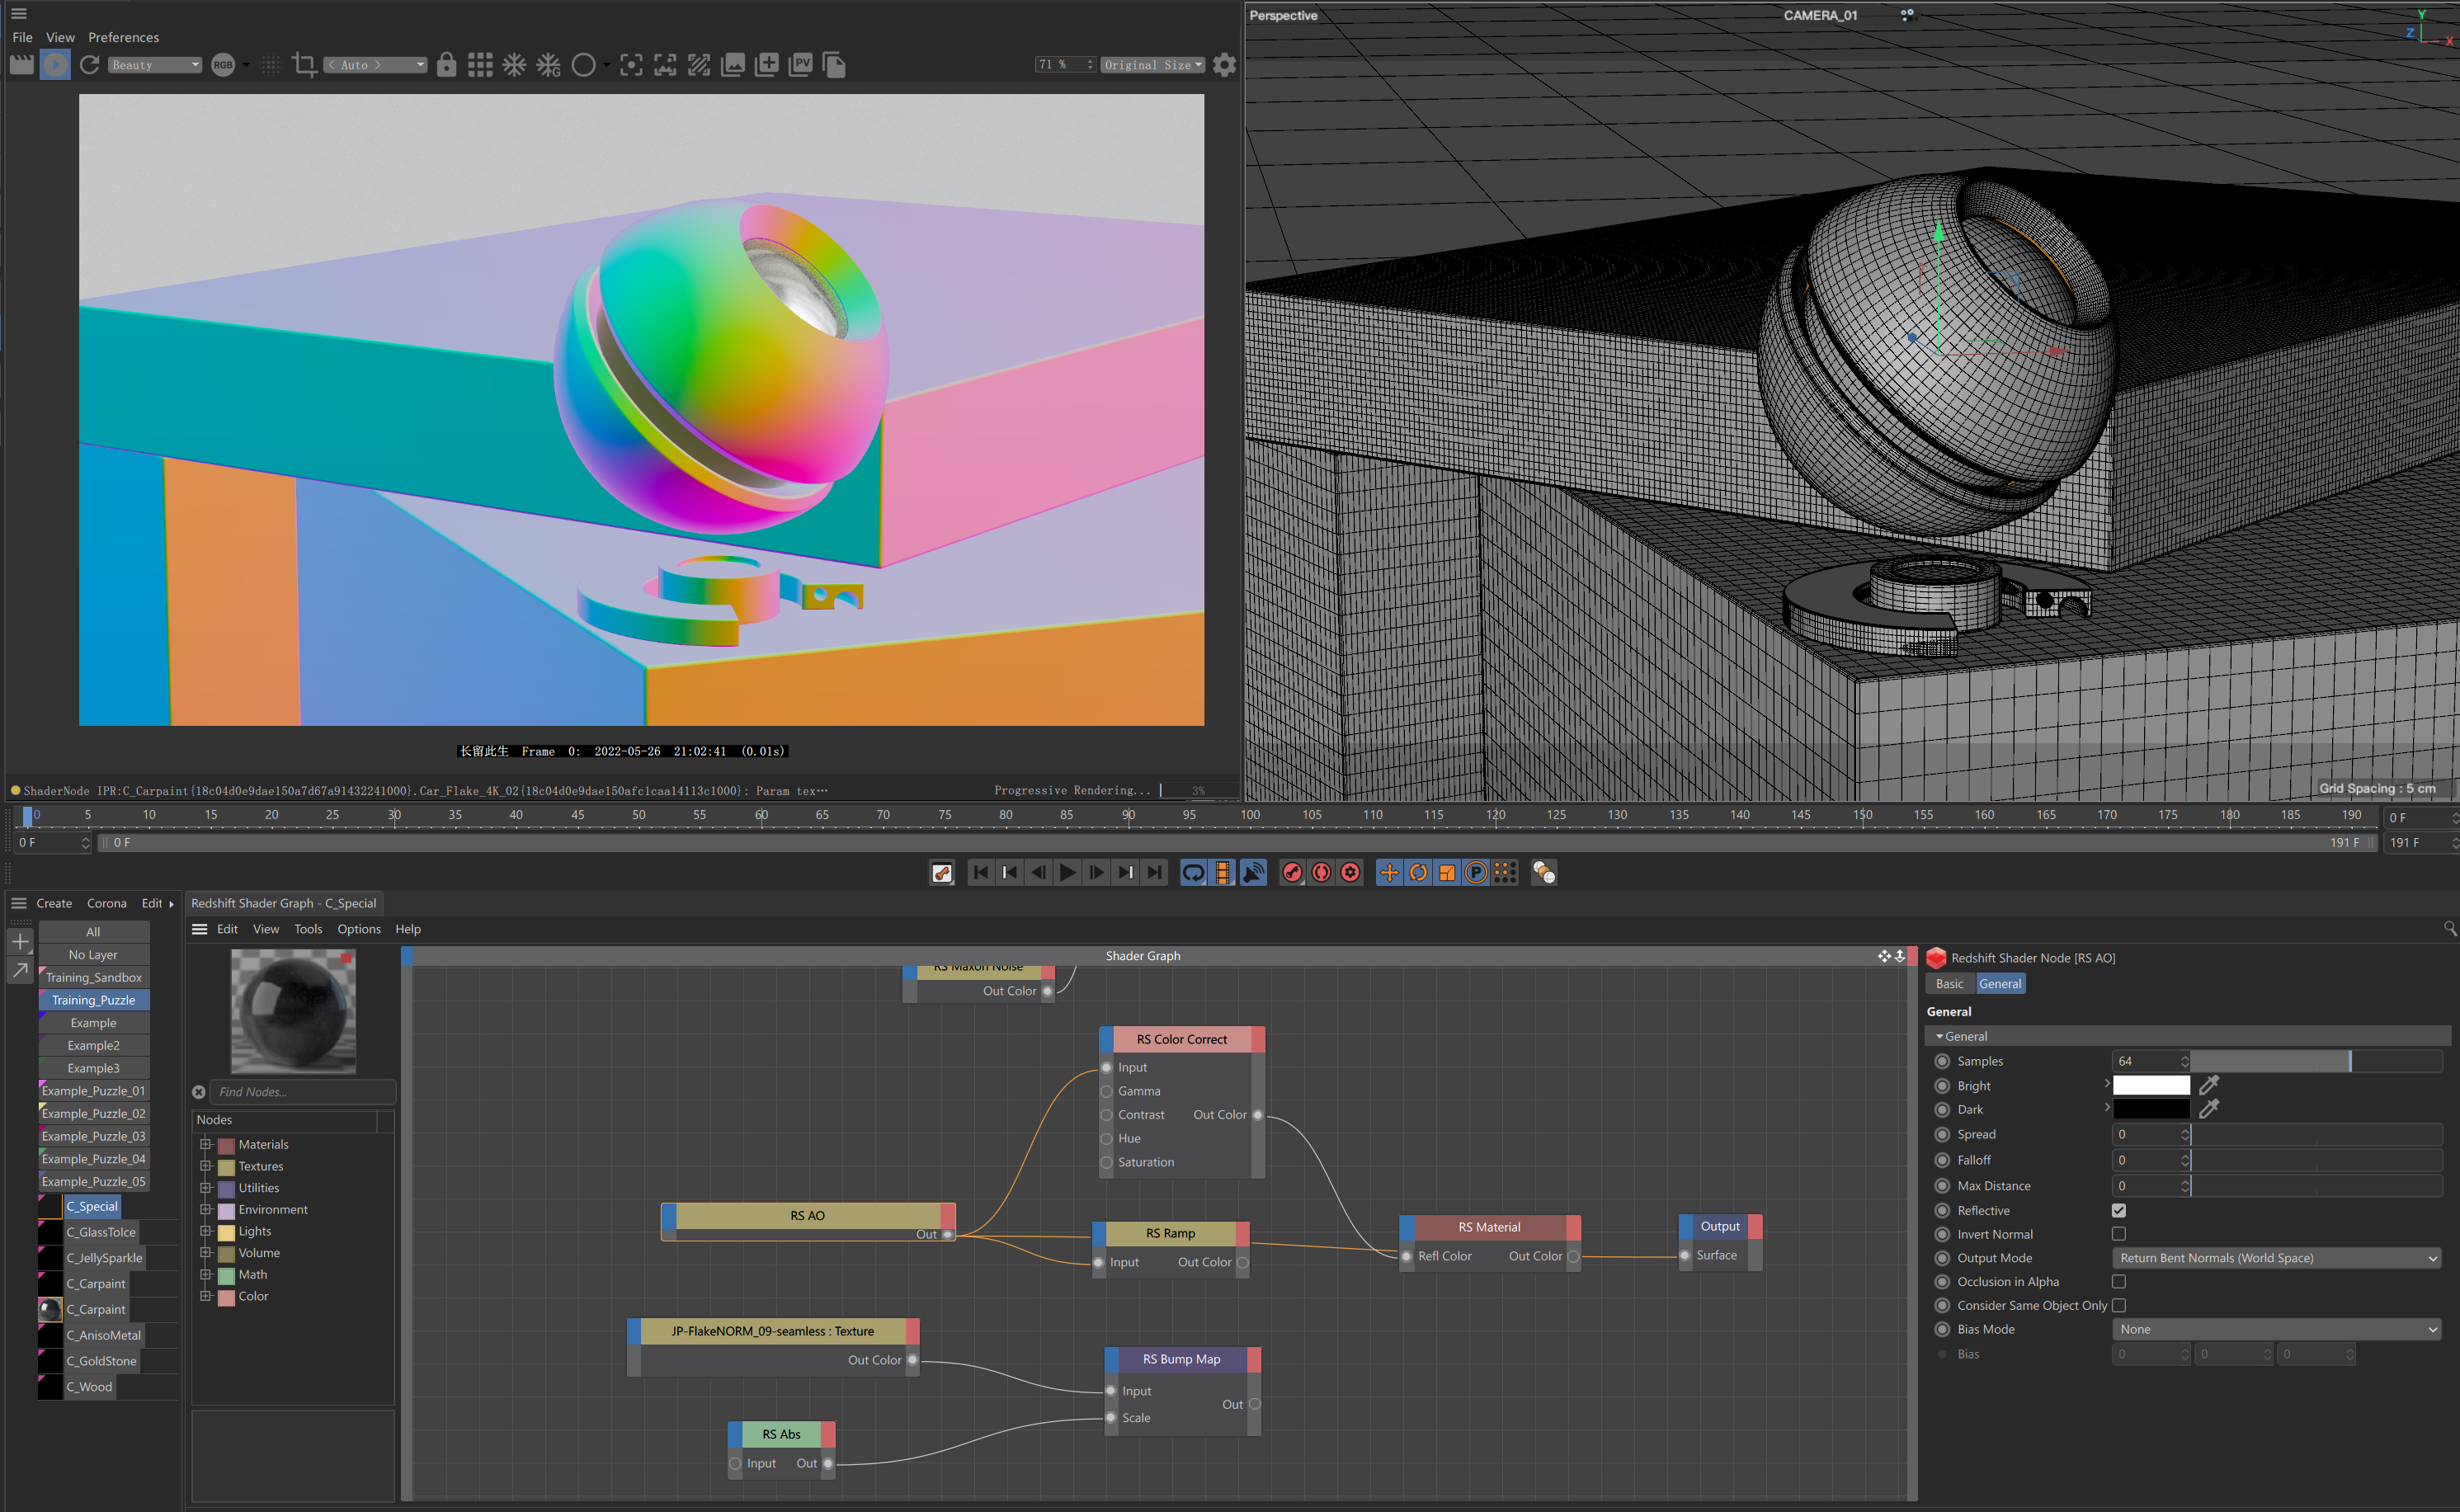Click the Bright color eyedropper icon

(2209, 1084)
